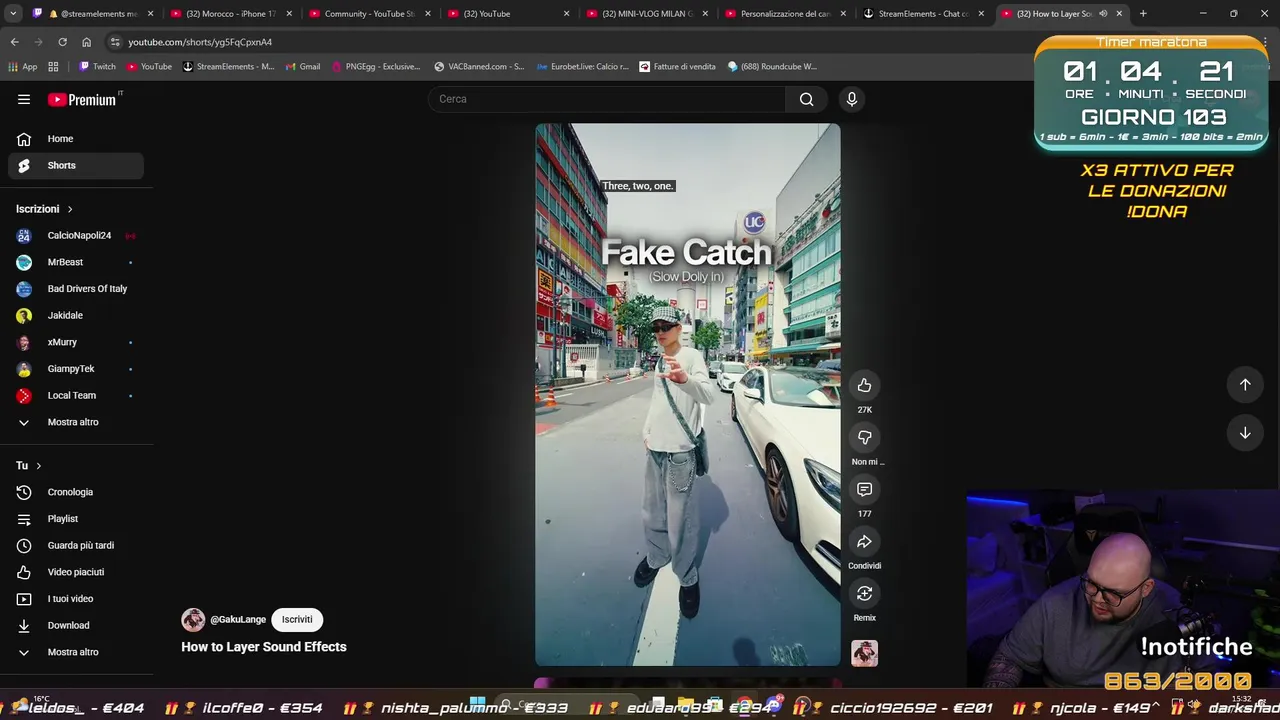The image size is (1280, 720).
Task: Dislike the short (Non mi piace)
Action: (865, 438)
